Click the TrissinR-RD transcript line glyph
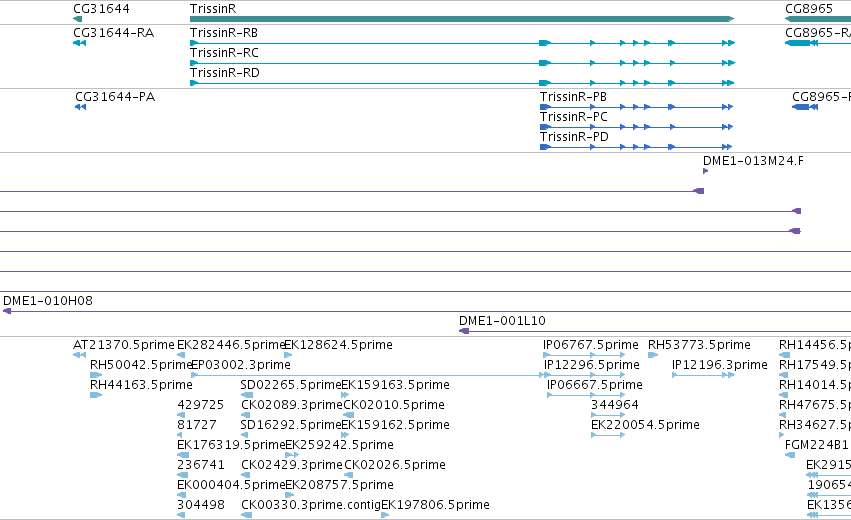Image resolution: width=851 pixels, height=520 pixels. click(462, 83)
